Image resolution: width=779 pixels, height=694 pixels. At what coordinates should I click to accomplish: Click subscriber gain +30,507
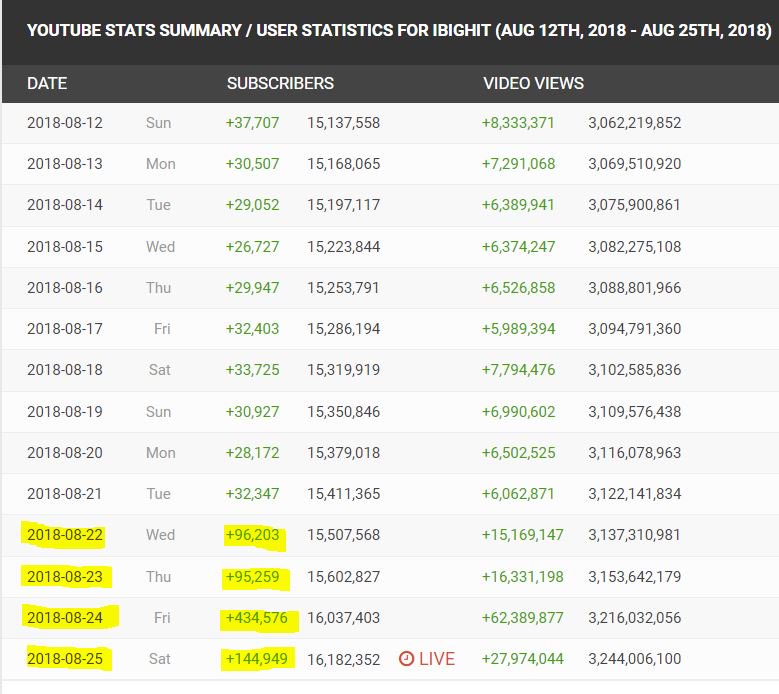click(x=252, y=164)
